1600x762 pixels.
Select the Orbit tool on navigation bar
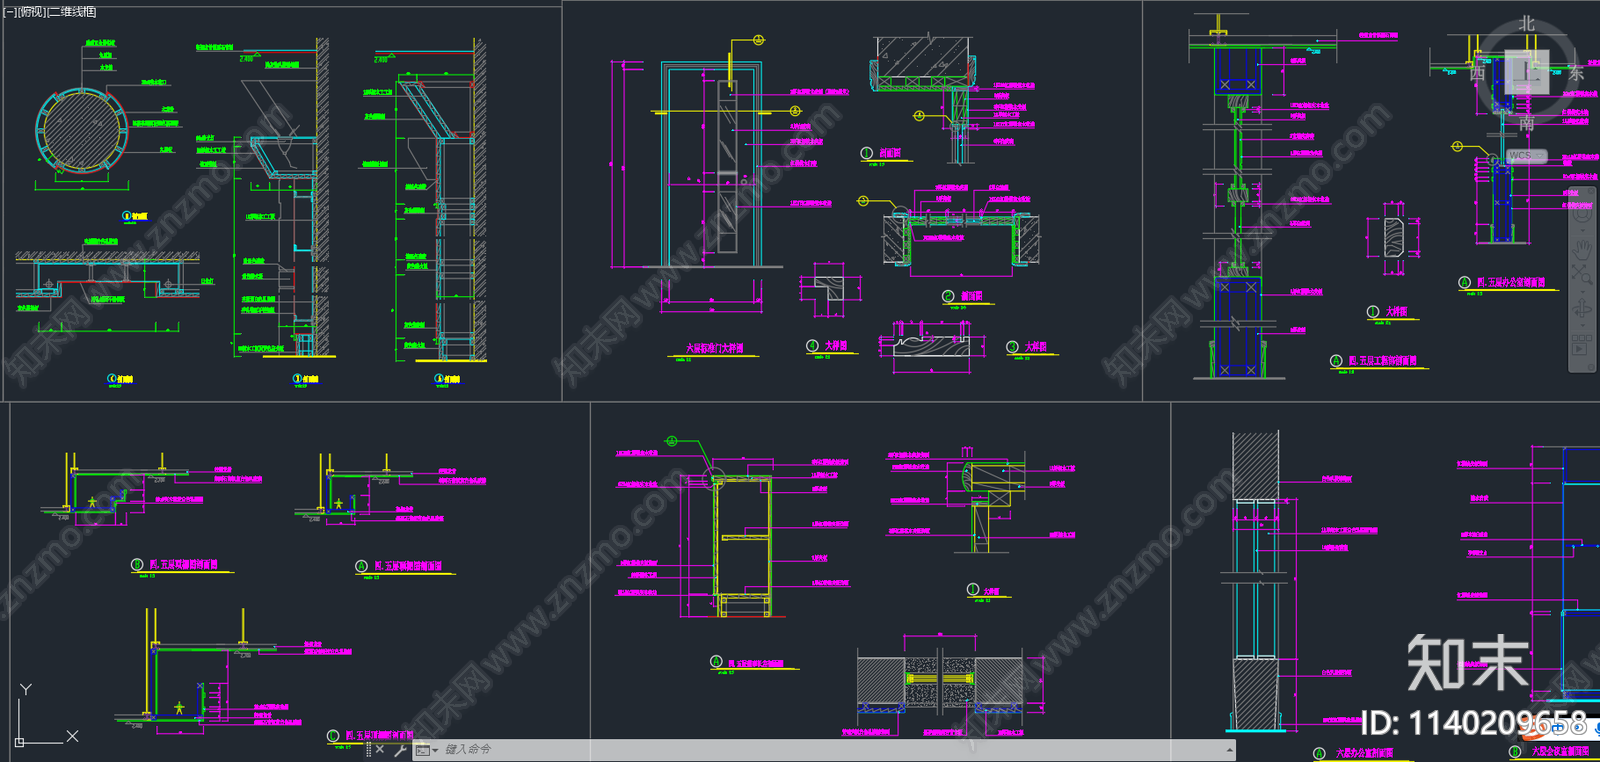point(1582,310)
